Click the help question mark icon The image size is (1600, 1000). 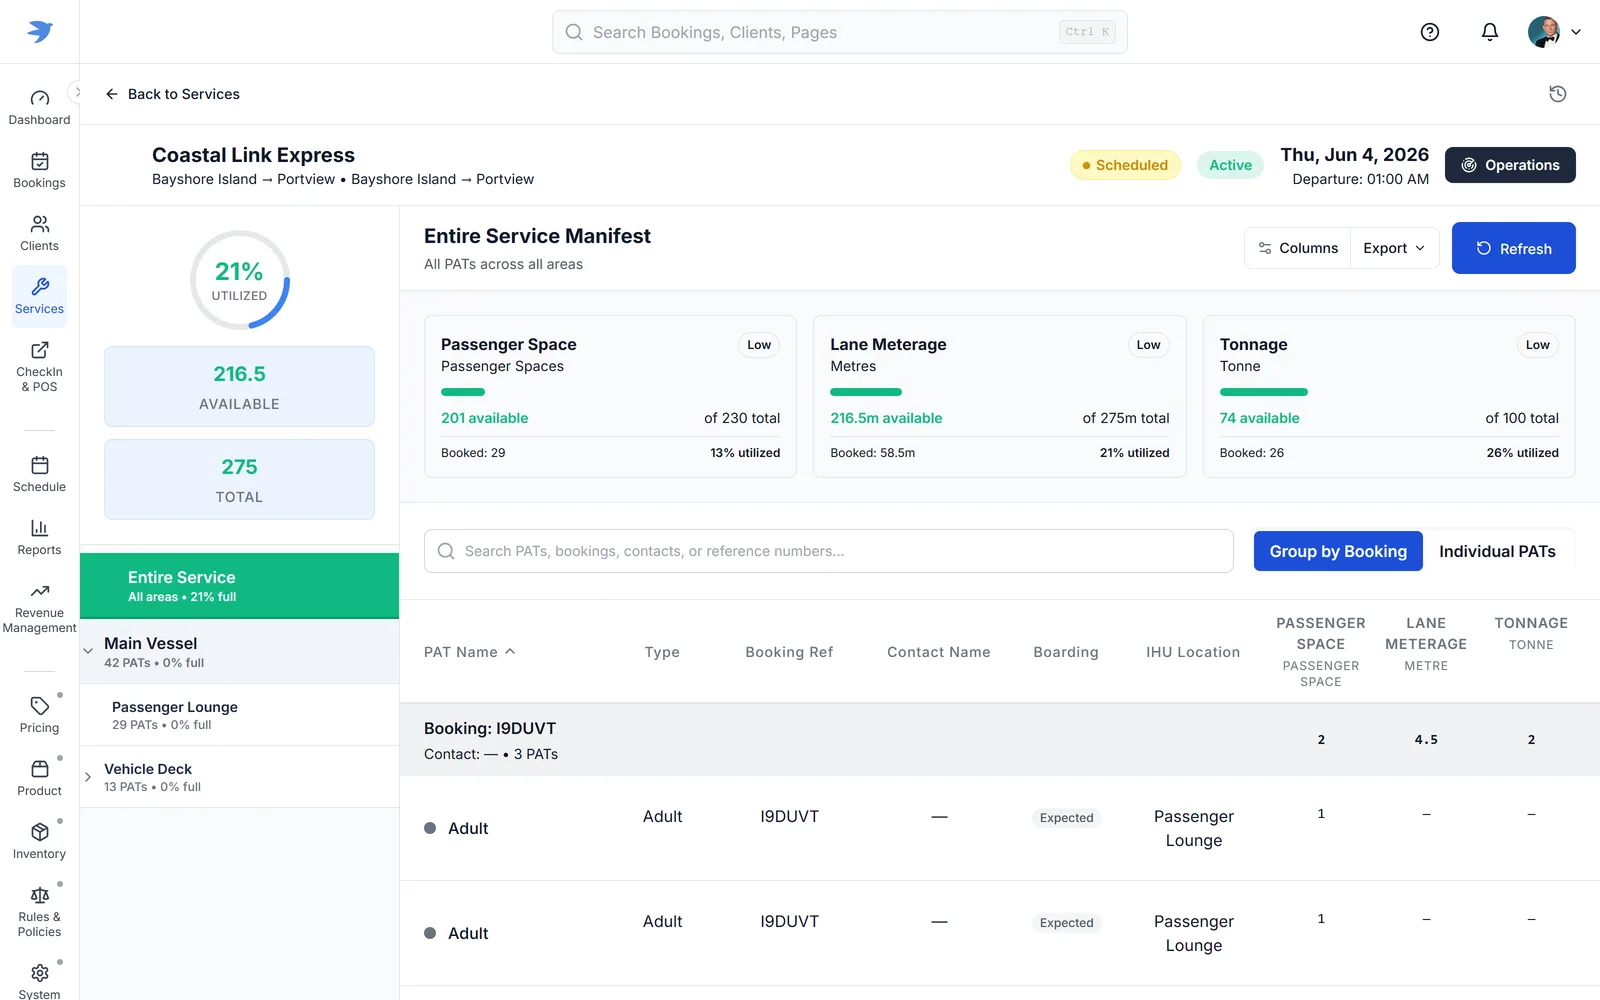tap(1430, 32)
